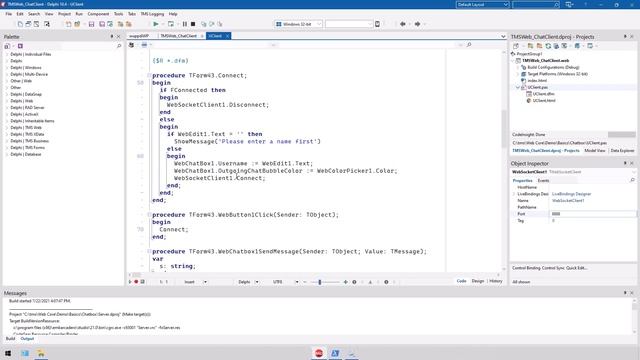The image size is (640, 360).
Task: Open the Data Explorer tab
Action: (622, 151)
